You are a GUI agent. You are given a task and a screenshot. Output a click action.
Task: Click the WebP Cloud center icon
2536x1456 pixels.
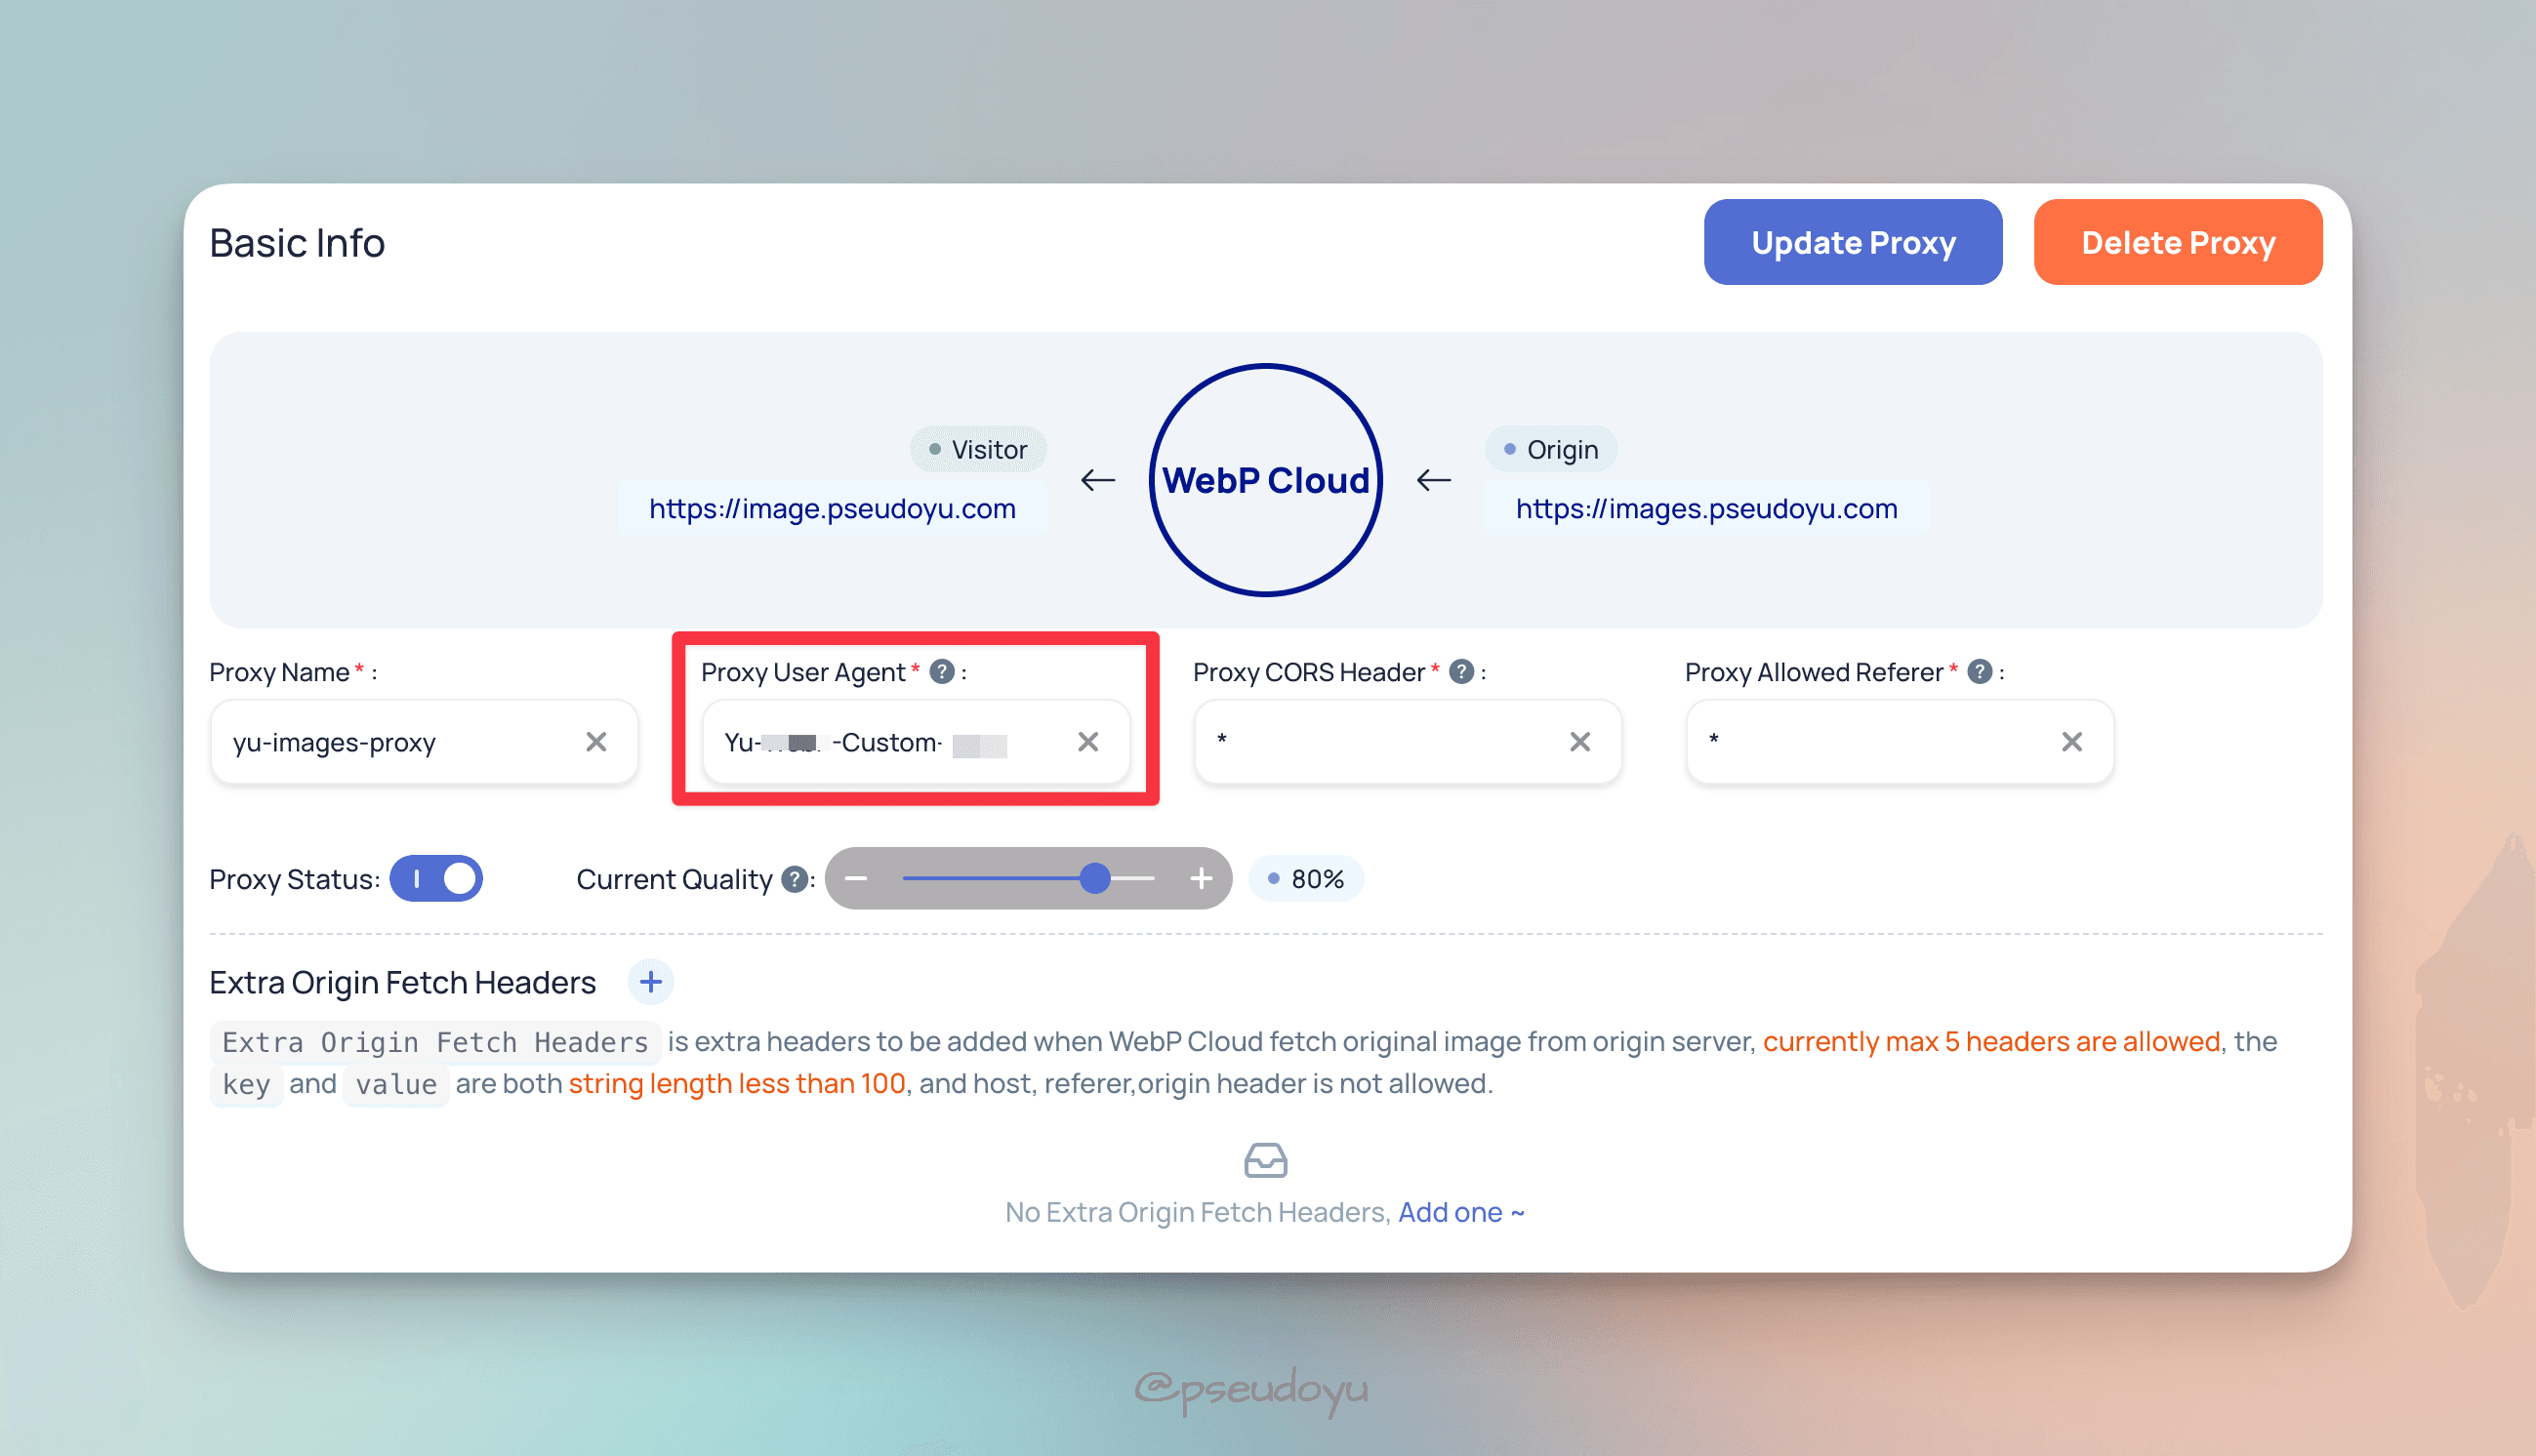1270,479
